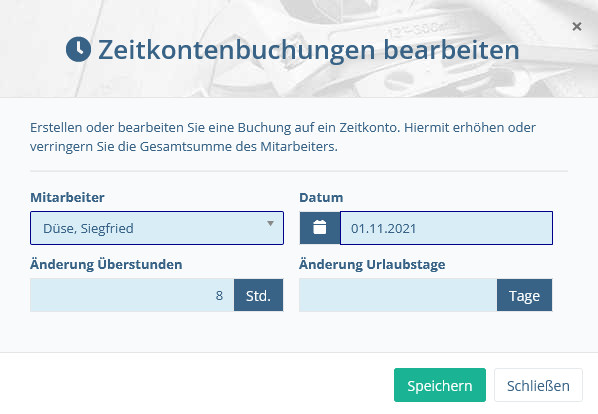
Task: Click the 'Änderung Überstunden' label
Action: pyautogui.click(x=106, y=264)
